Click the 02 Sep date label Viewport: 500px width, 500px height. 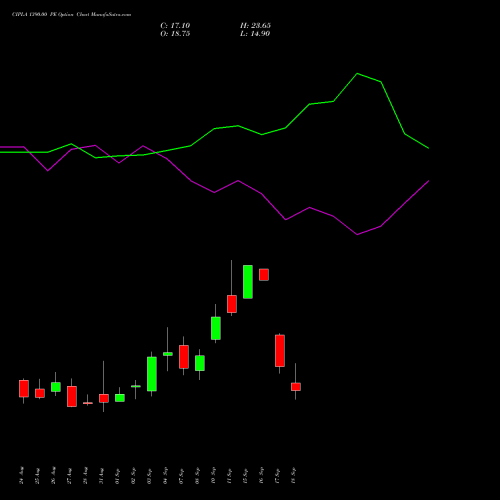click(x=134, y=476)
